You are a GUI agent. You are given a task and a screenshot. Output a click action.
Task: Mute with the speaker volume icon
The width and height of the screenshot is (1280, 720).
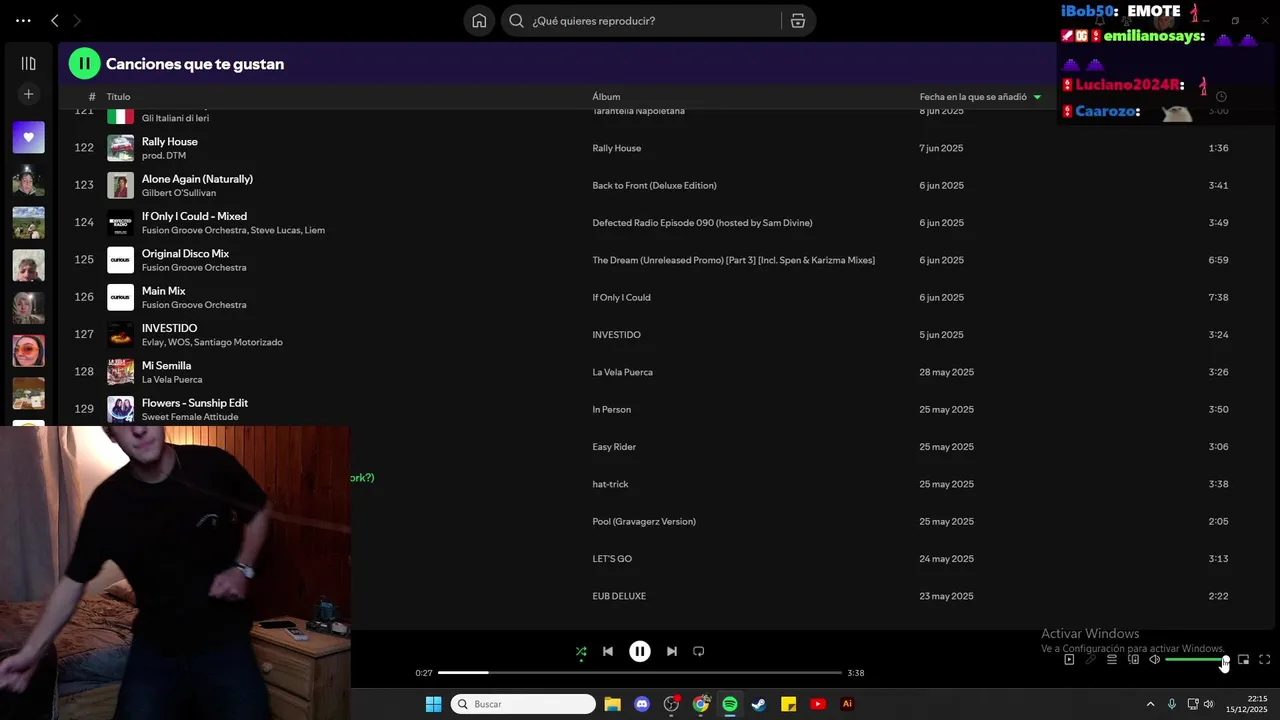coord(1155,659)
